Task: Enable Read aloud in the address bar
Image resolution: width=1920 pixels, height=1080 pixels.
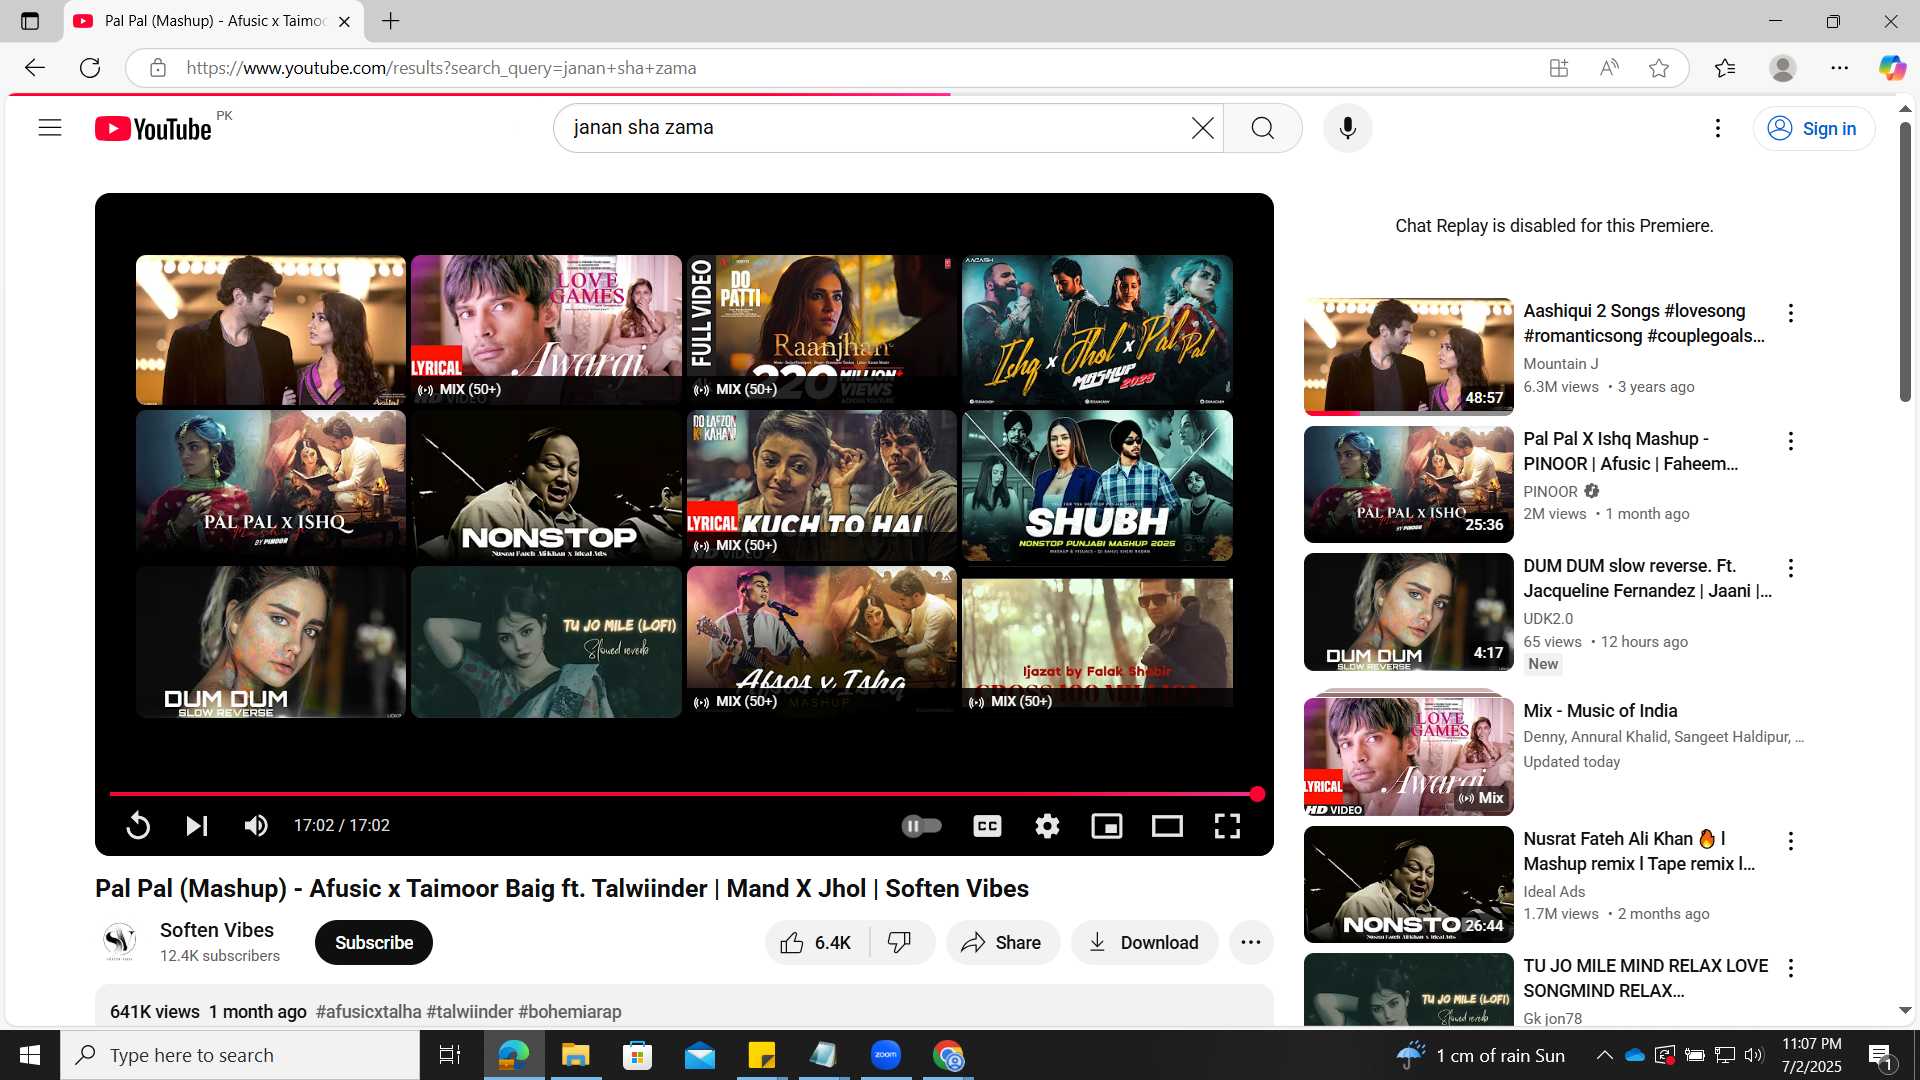Action: click(x=1609, y=68)
